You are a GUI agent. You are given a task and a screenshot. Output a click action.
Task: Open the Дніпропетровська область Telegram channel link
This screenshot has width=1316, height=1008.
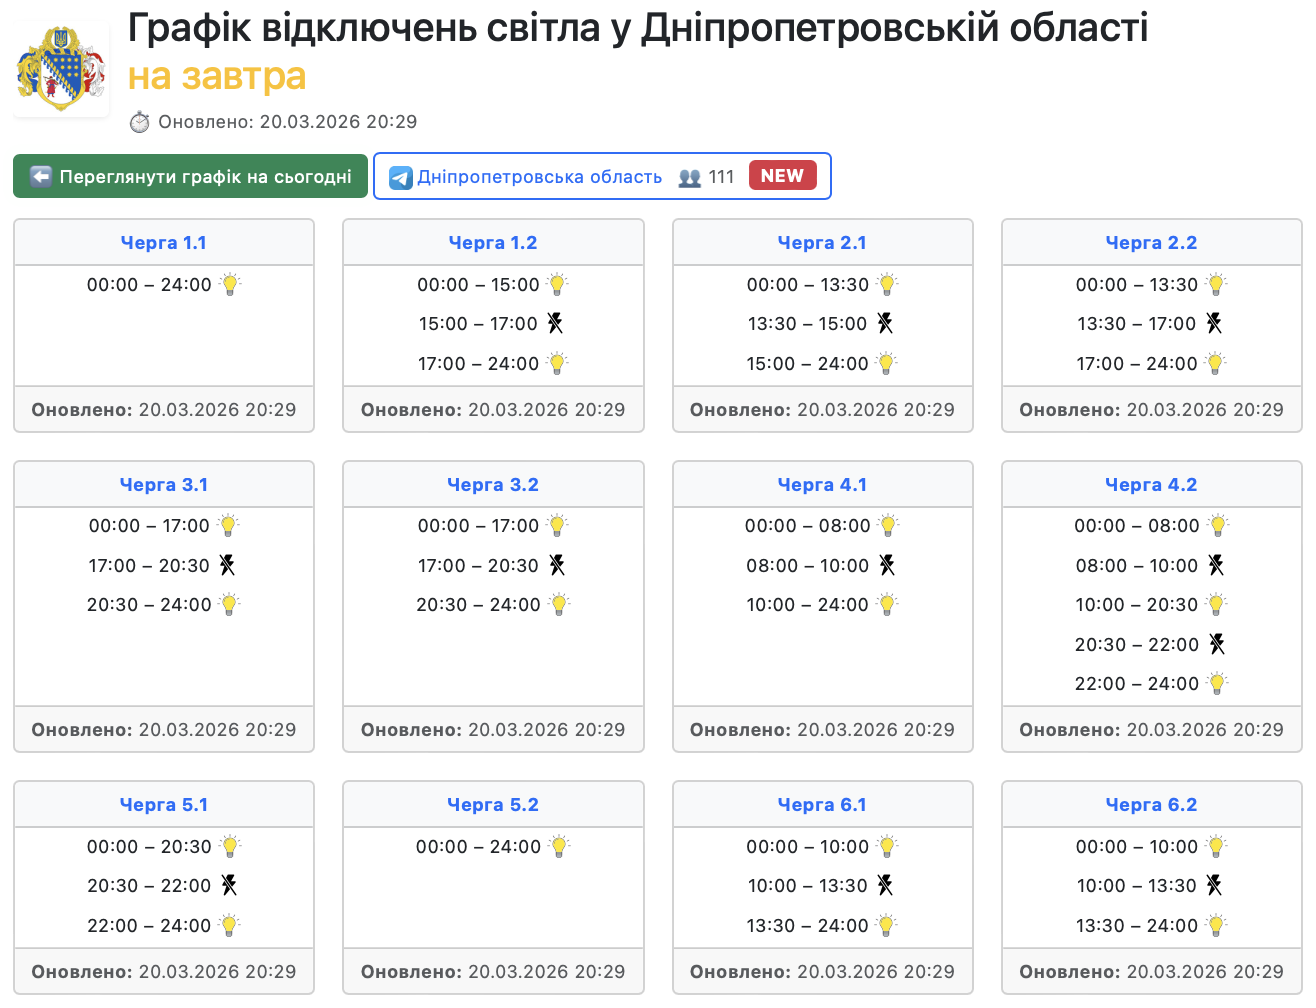pos(539,177)
